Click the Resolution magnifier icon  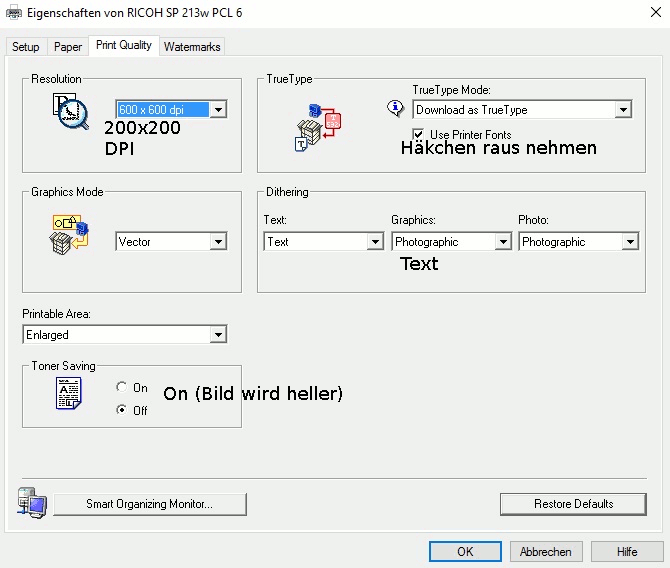pyautogui.click(x=71, y=111)
